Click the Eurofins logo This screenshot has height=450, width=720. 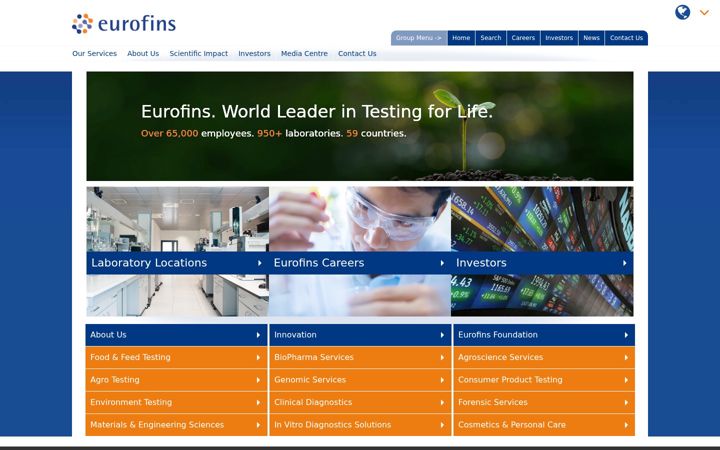(124, 24)
